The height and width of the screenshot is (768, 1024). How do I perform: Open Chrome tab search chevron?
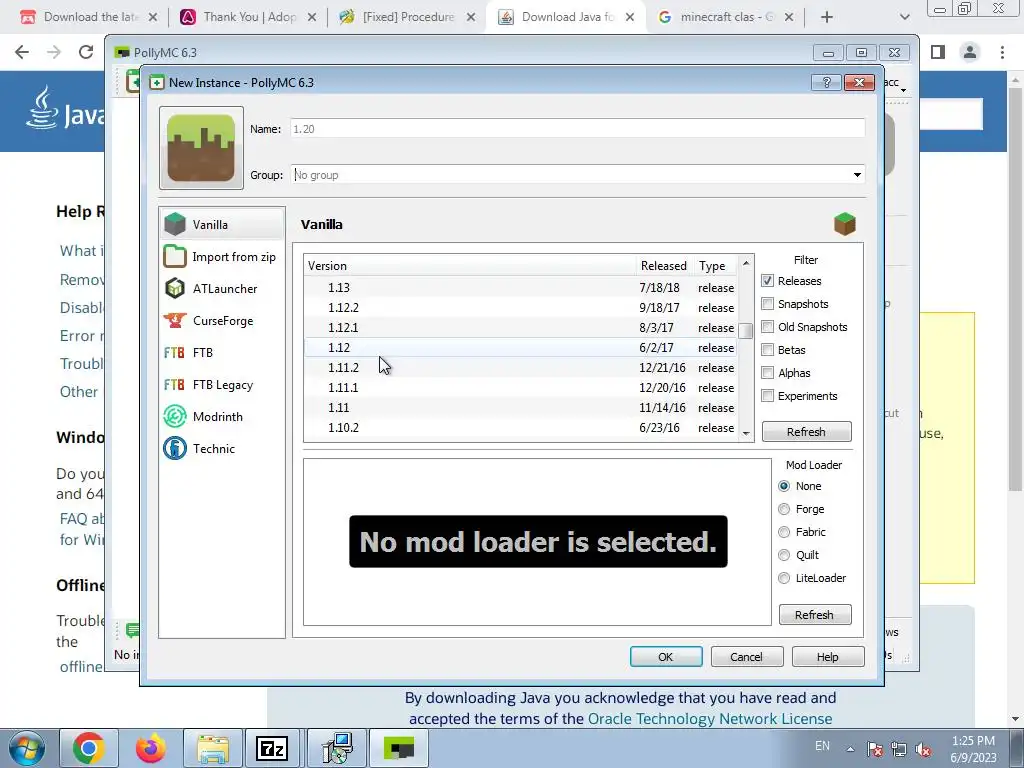(x=904, y=17)
